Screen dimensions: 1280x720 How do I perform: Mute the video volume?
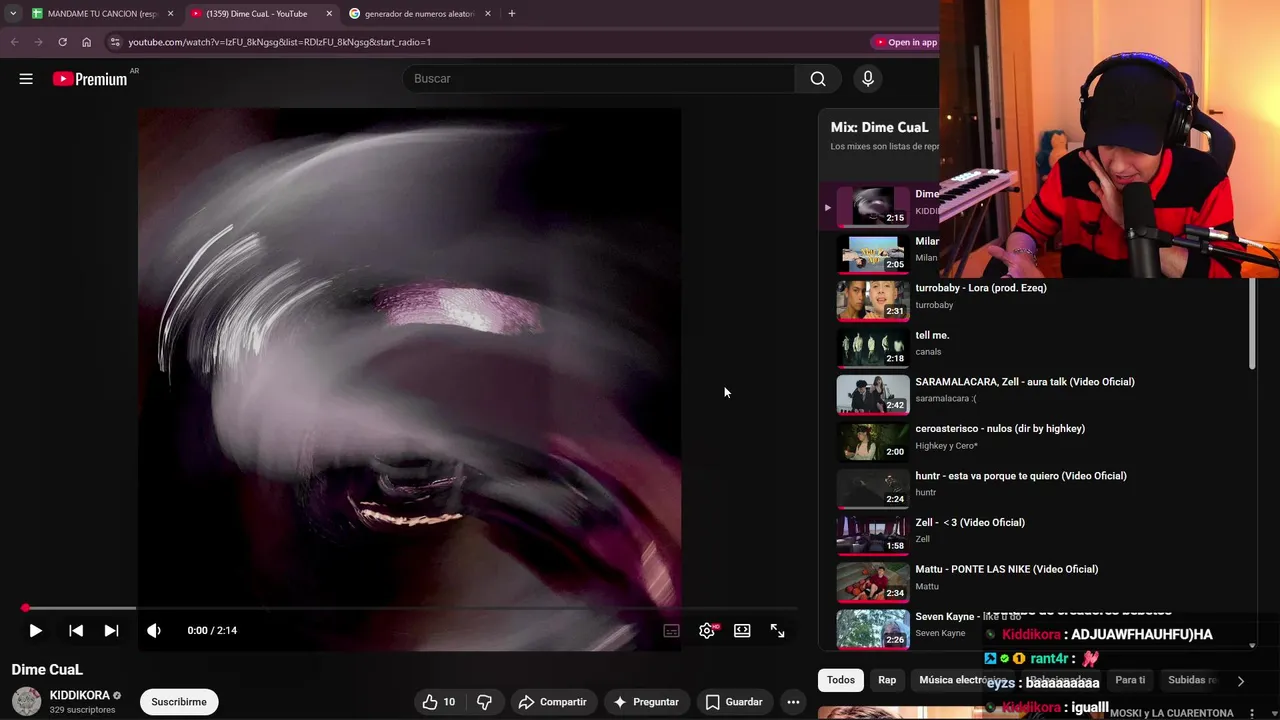(x=154, y=631)
